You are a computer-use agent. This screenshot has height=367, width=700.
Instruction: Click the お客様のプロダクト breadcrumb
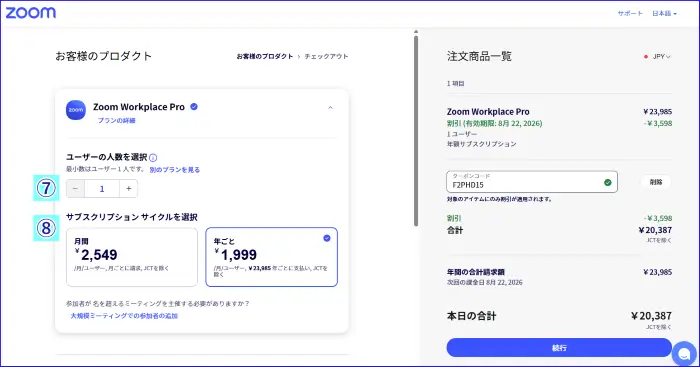click(265, 56)
